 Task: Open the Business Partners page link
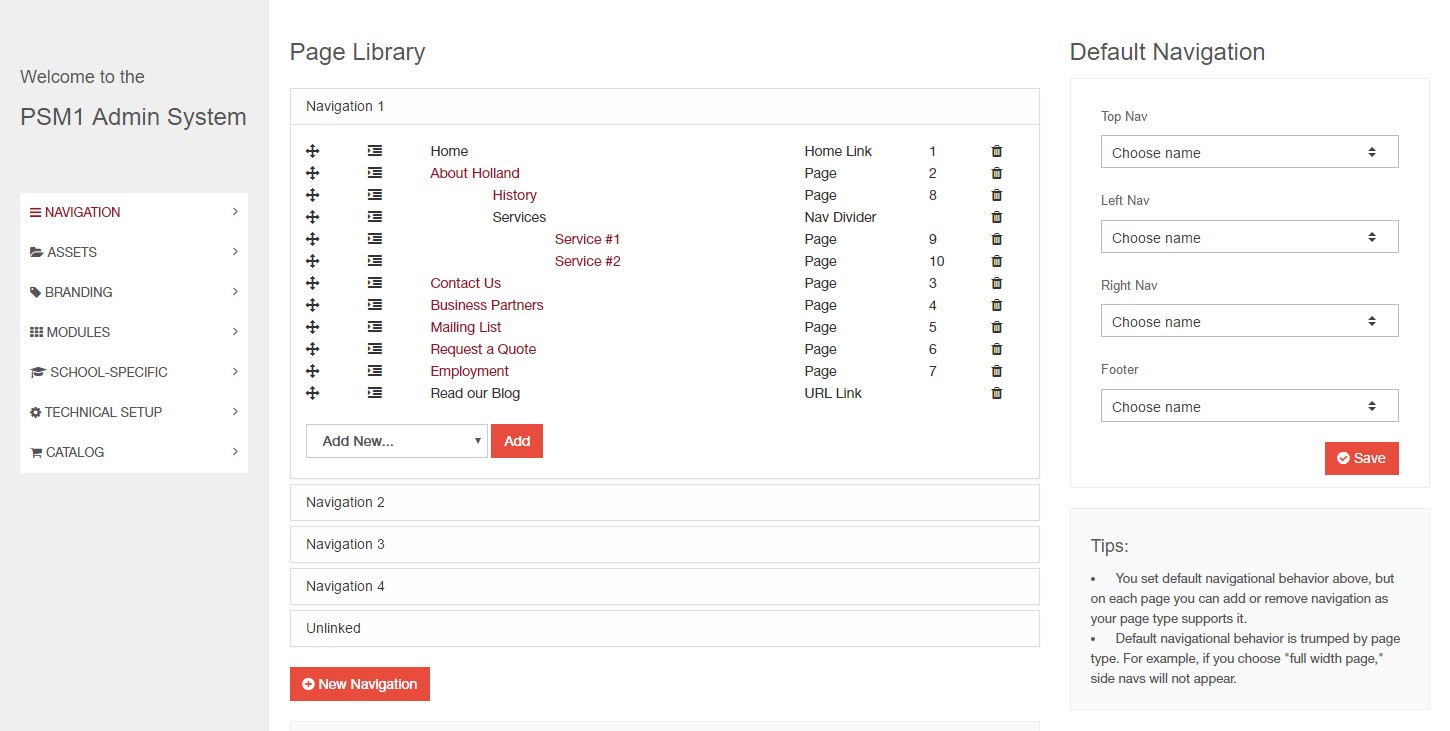tap(487, 305)
